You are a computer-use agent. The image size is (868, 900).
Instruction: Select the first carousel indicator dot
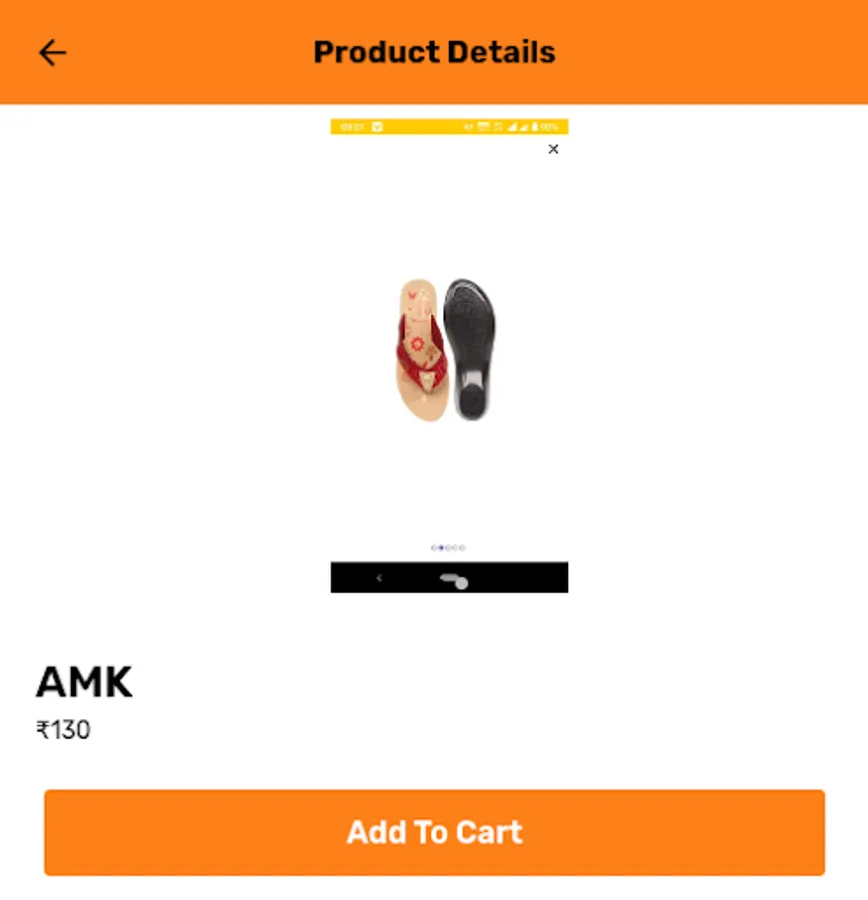[434, 548]
